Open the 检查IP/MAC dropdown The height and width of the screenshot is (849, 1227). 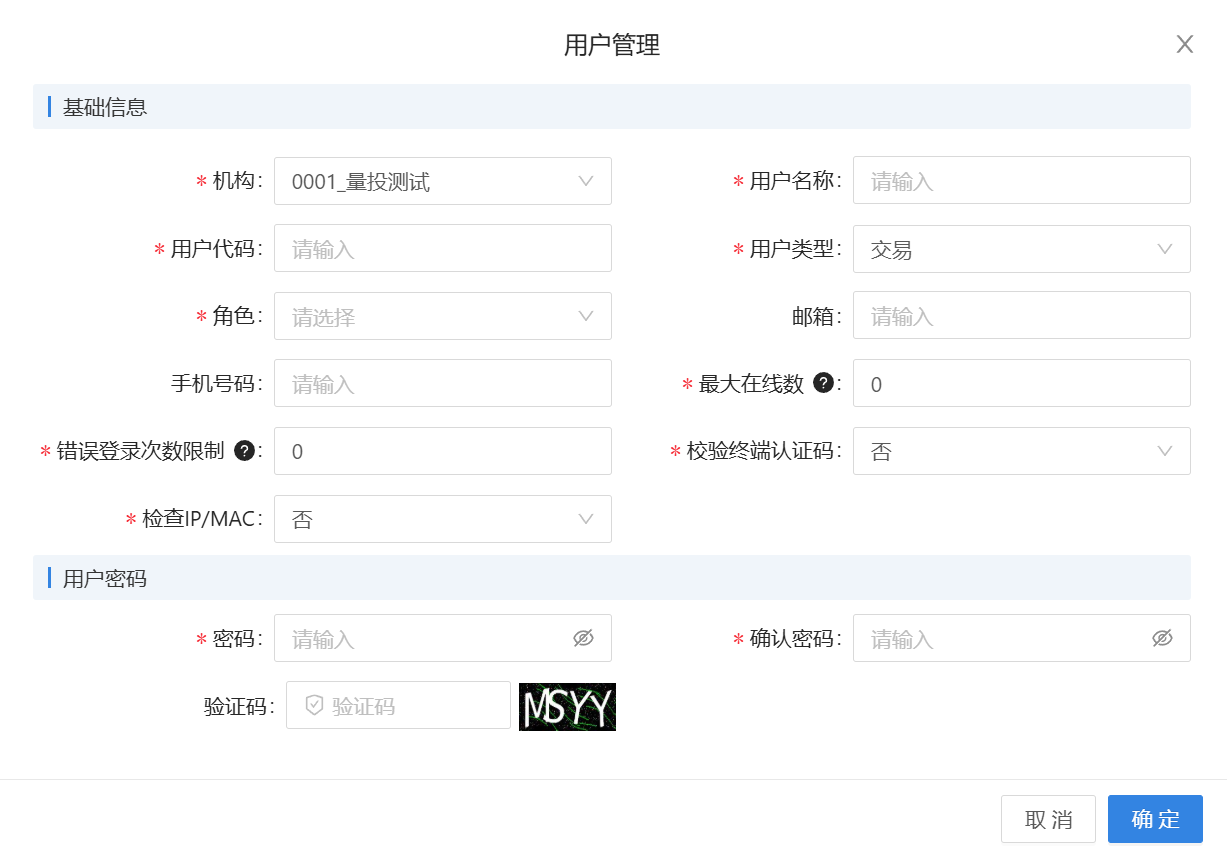[x=443, y=519]
